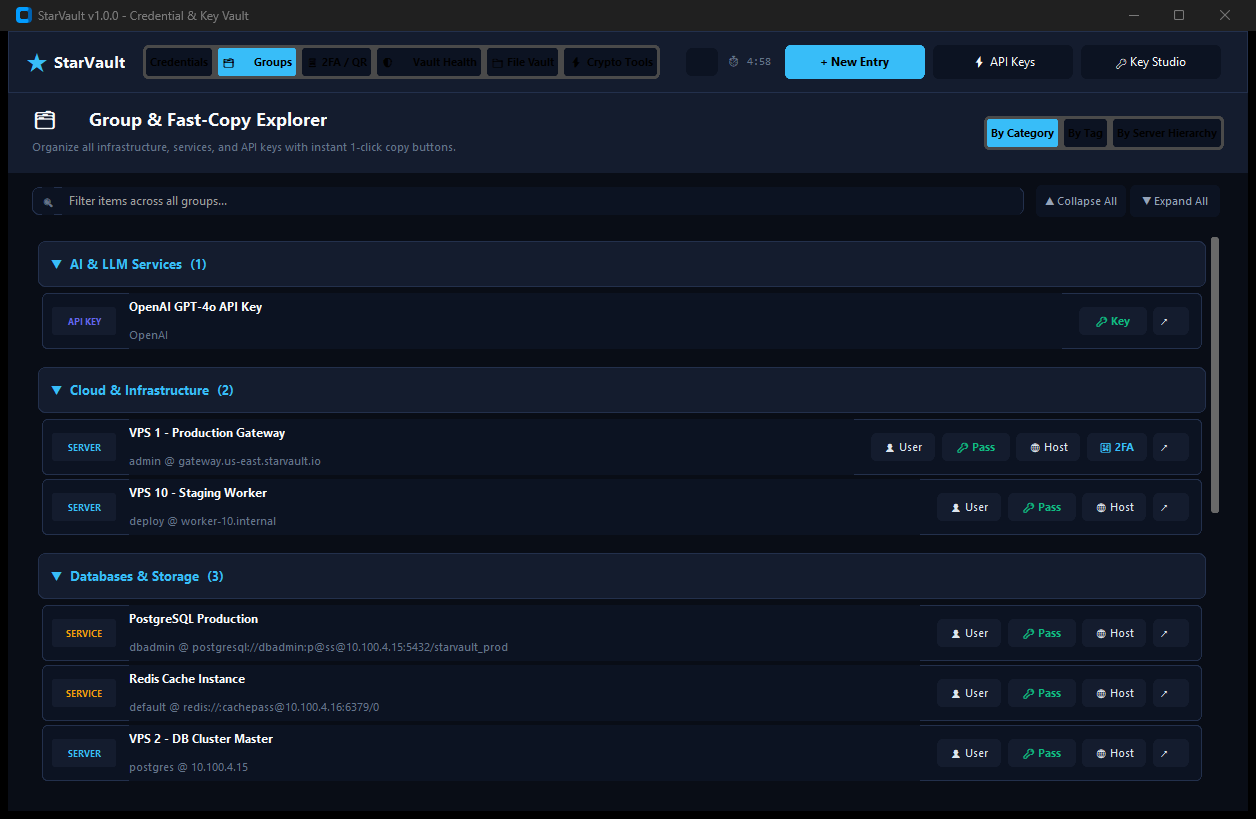Viewport: 1256px width, 819px height.
Task: Copy the 2FA code for VPS 1
Action: [1116, 447]
